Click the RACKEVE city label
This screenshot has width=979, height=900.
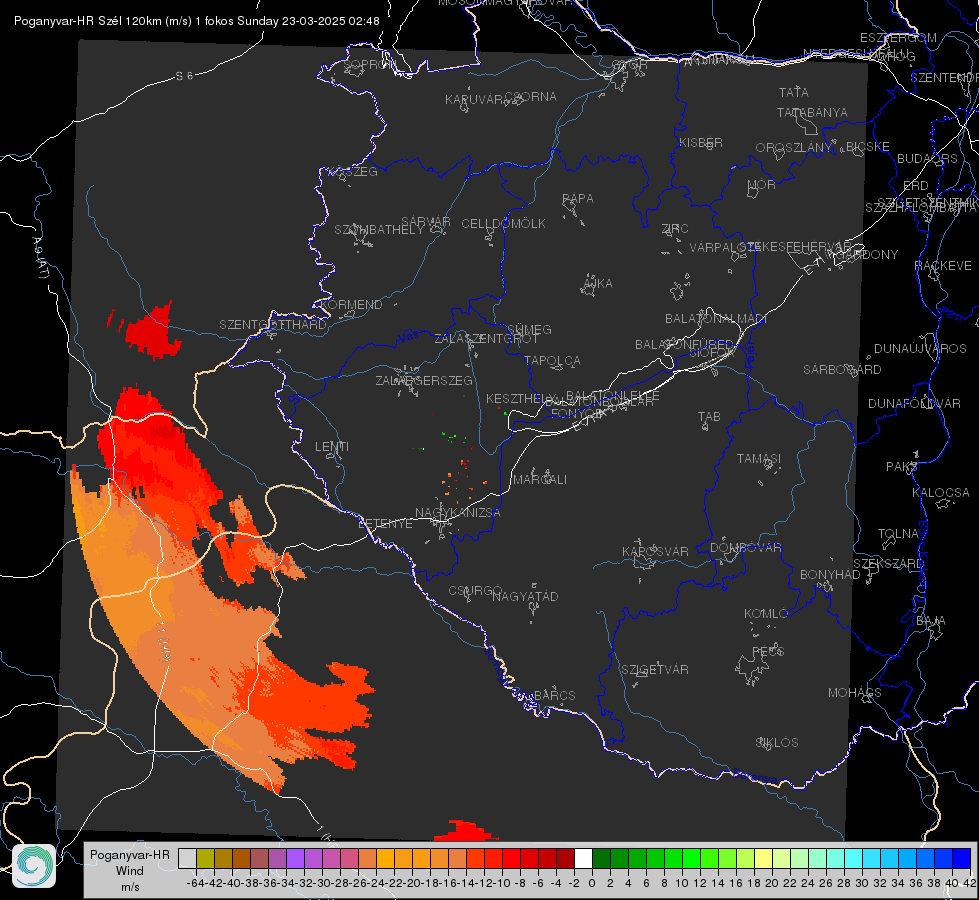click(x=943, y=266)
